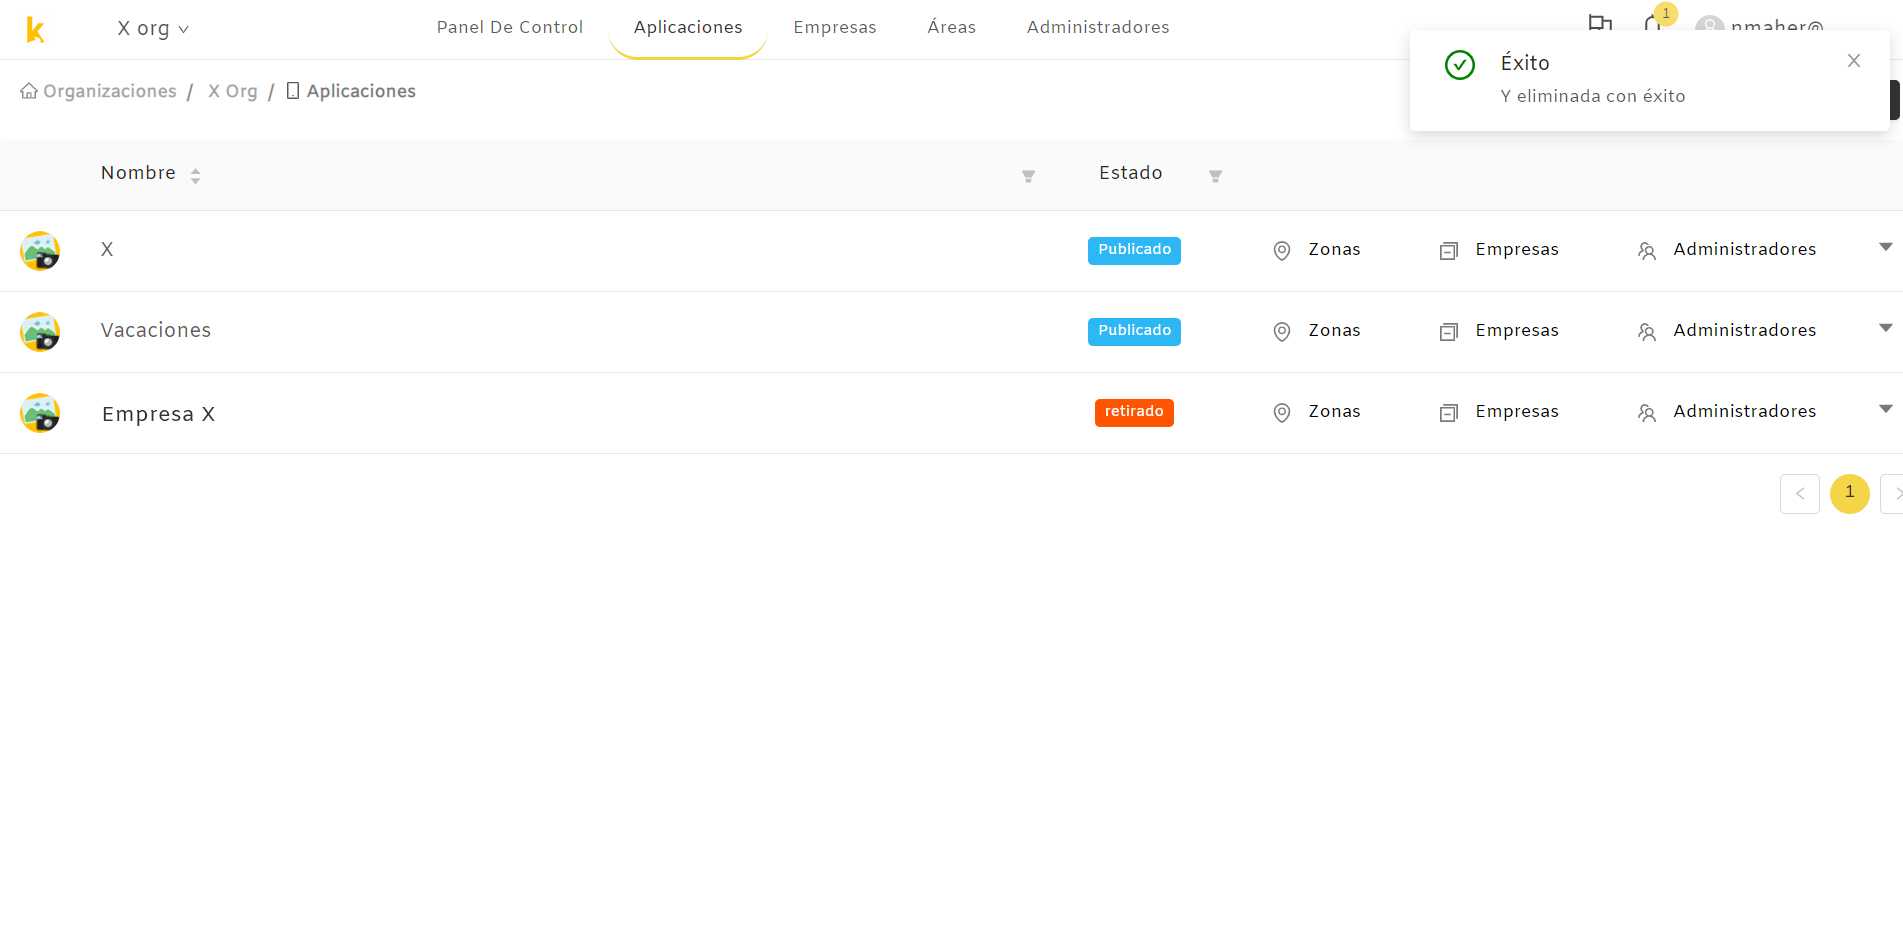Open Zonas for Vacaciones
1903x943 pixels.
[x=1316, y=331]
